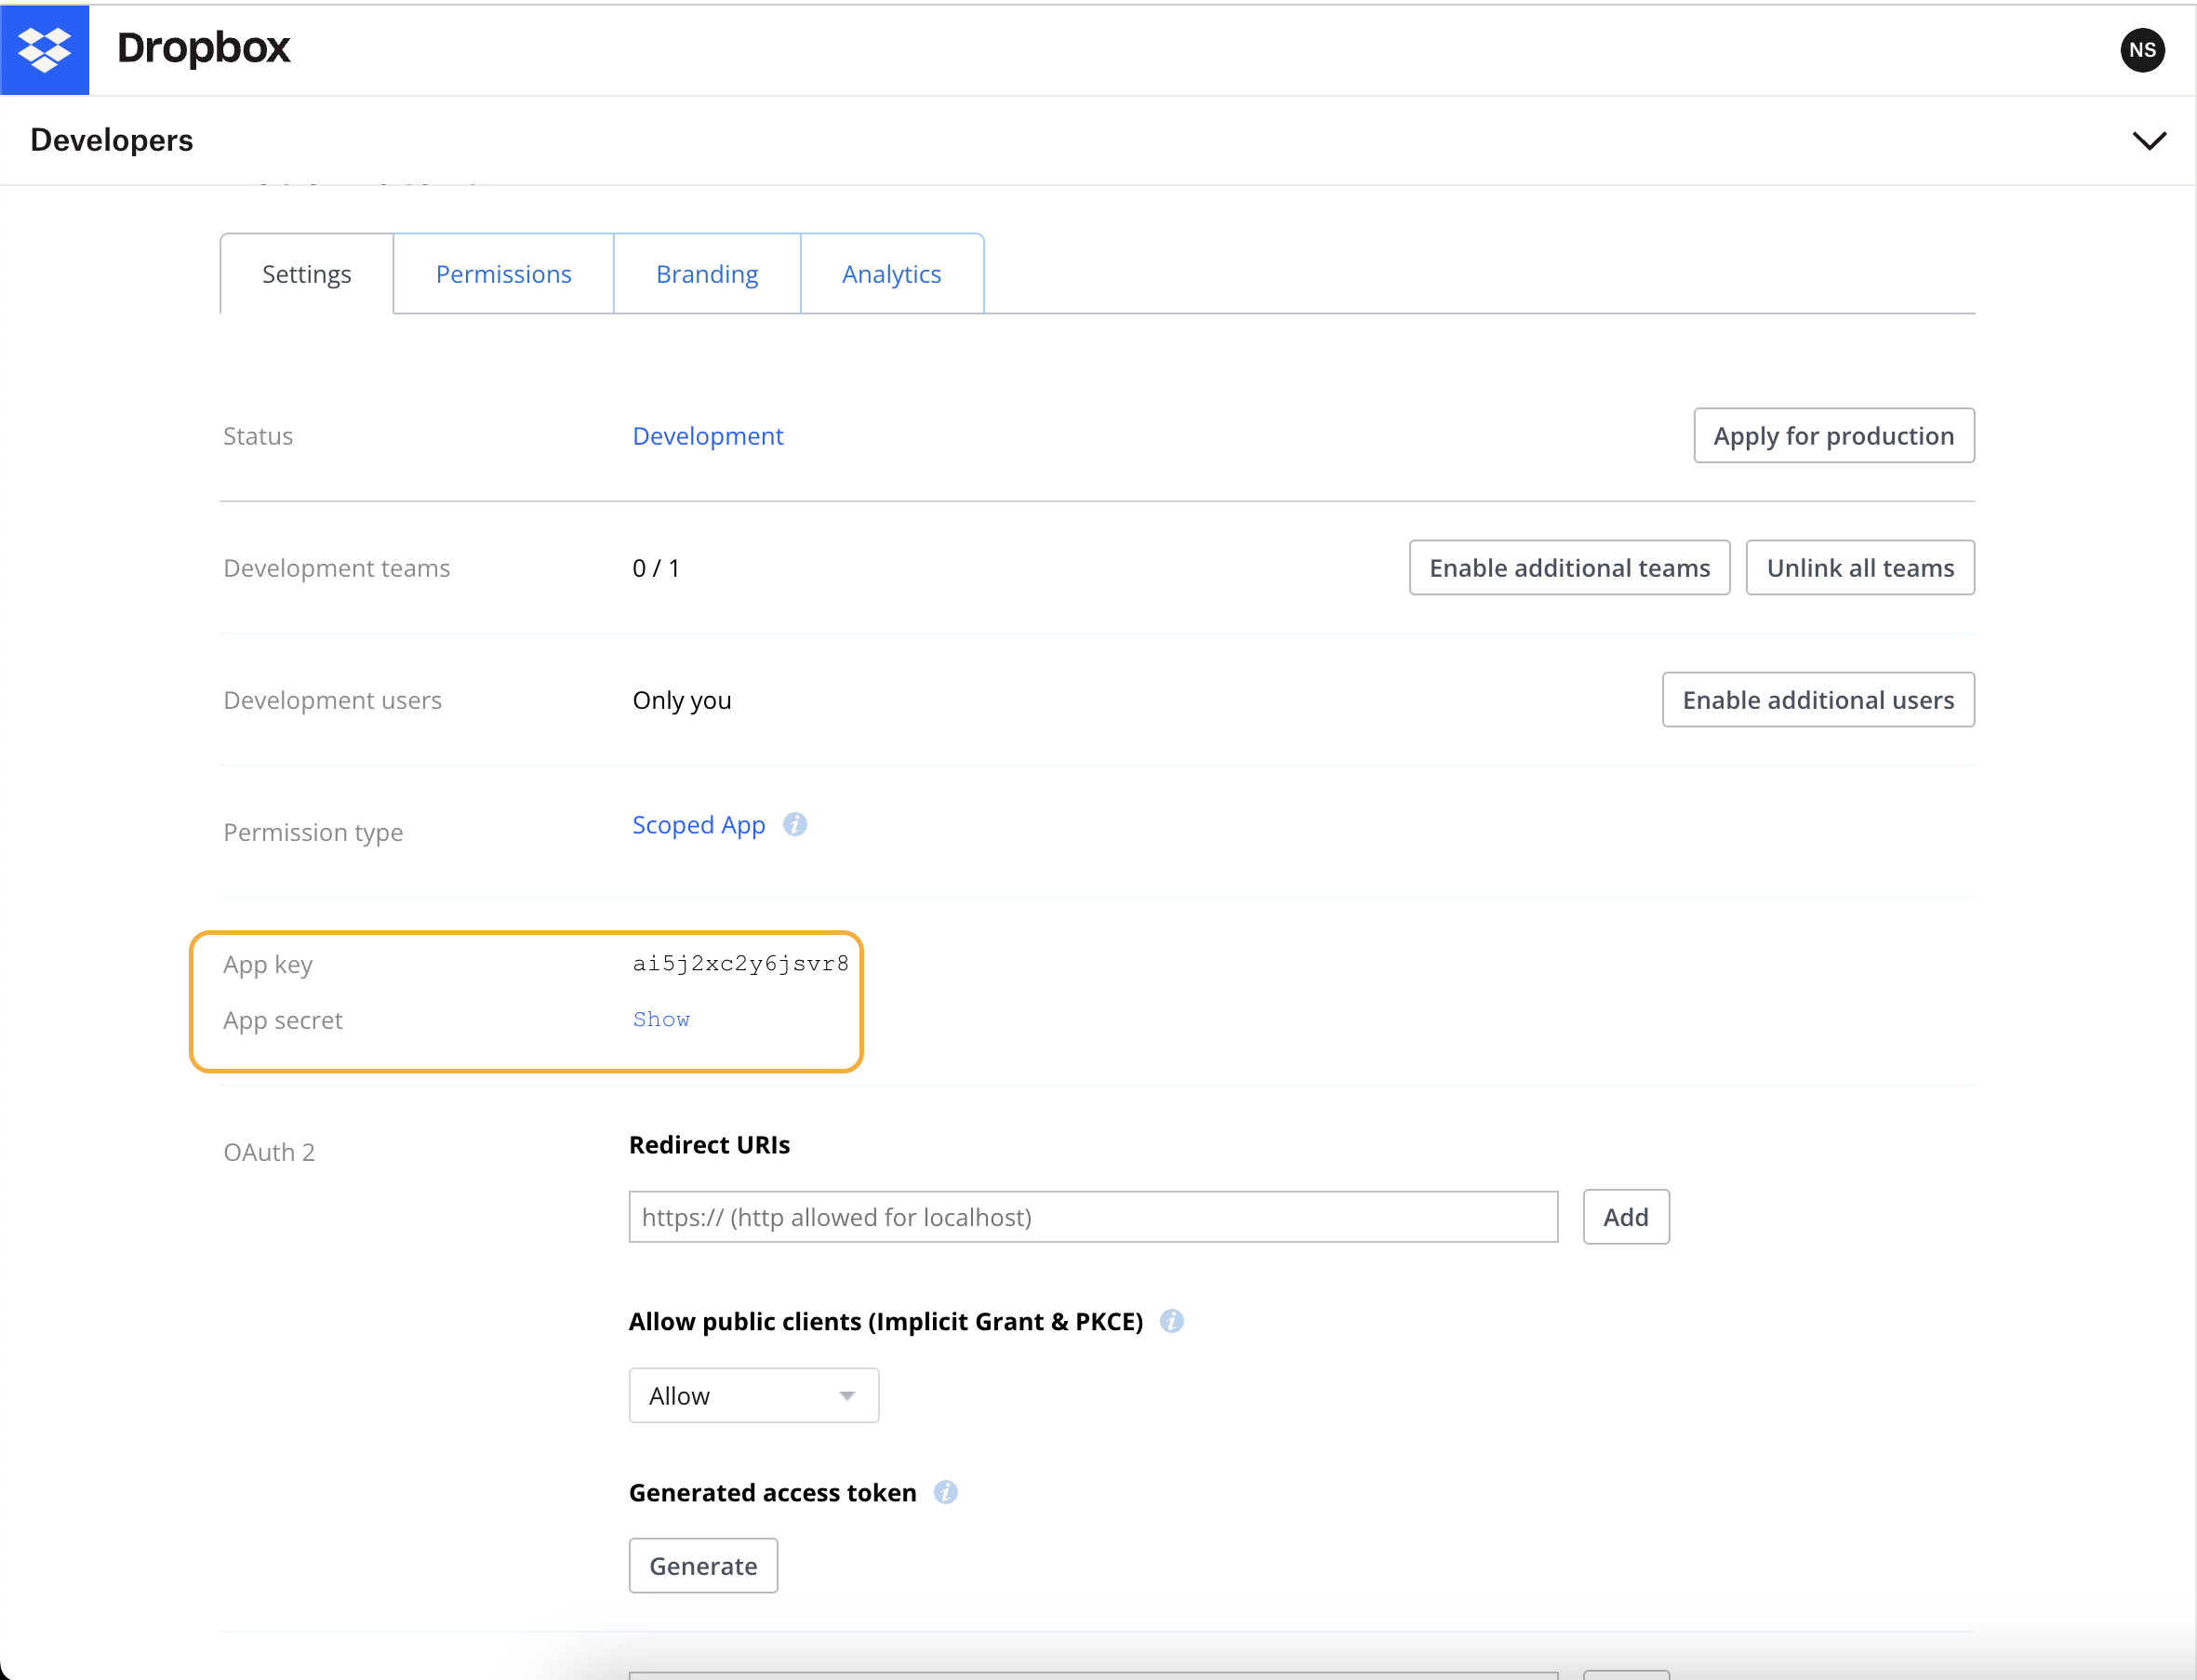The height and width of the screenshot is (1680, 2197).
Task: Click the Development status link
Action: click(707, 436)
